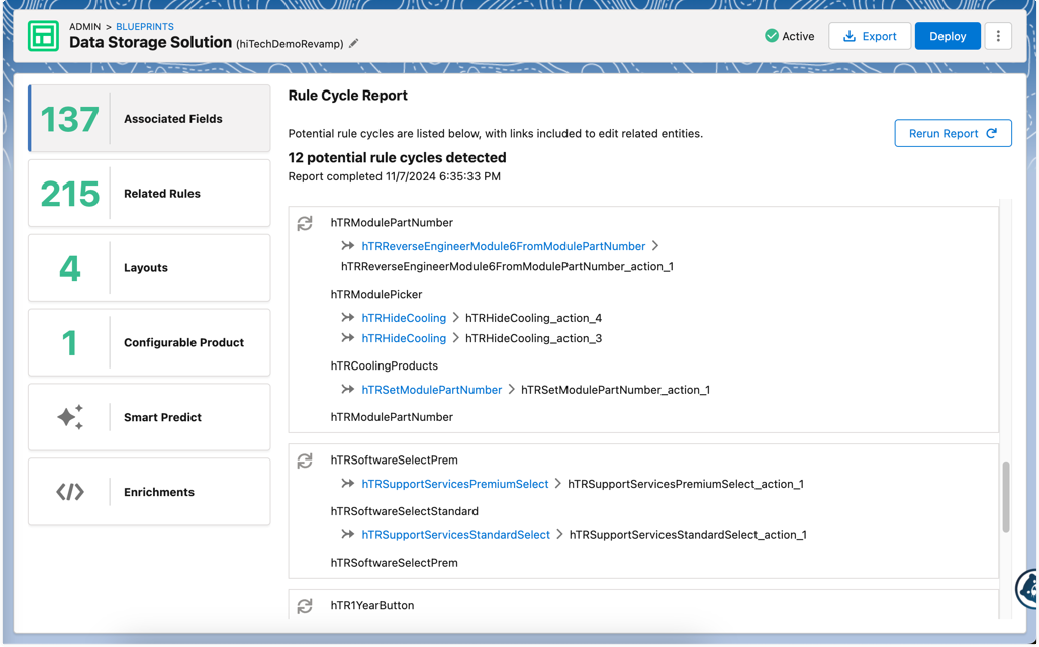Viewport: 1039px width, 647px height.
Task: Click chevron before hTRSupportServicesPremiumSelect_action_1
Action: (x=558, y=484)
